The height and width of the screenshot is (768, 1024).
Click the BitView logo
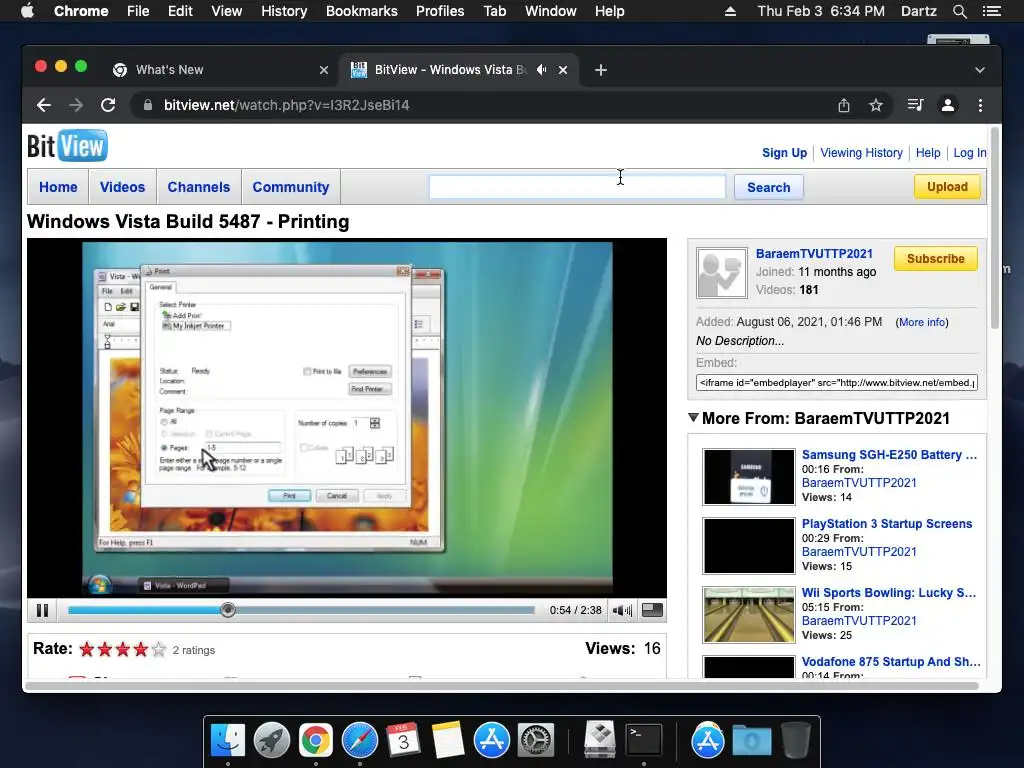pyautogui.click(x=67, y=146)
